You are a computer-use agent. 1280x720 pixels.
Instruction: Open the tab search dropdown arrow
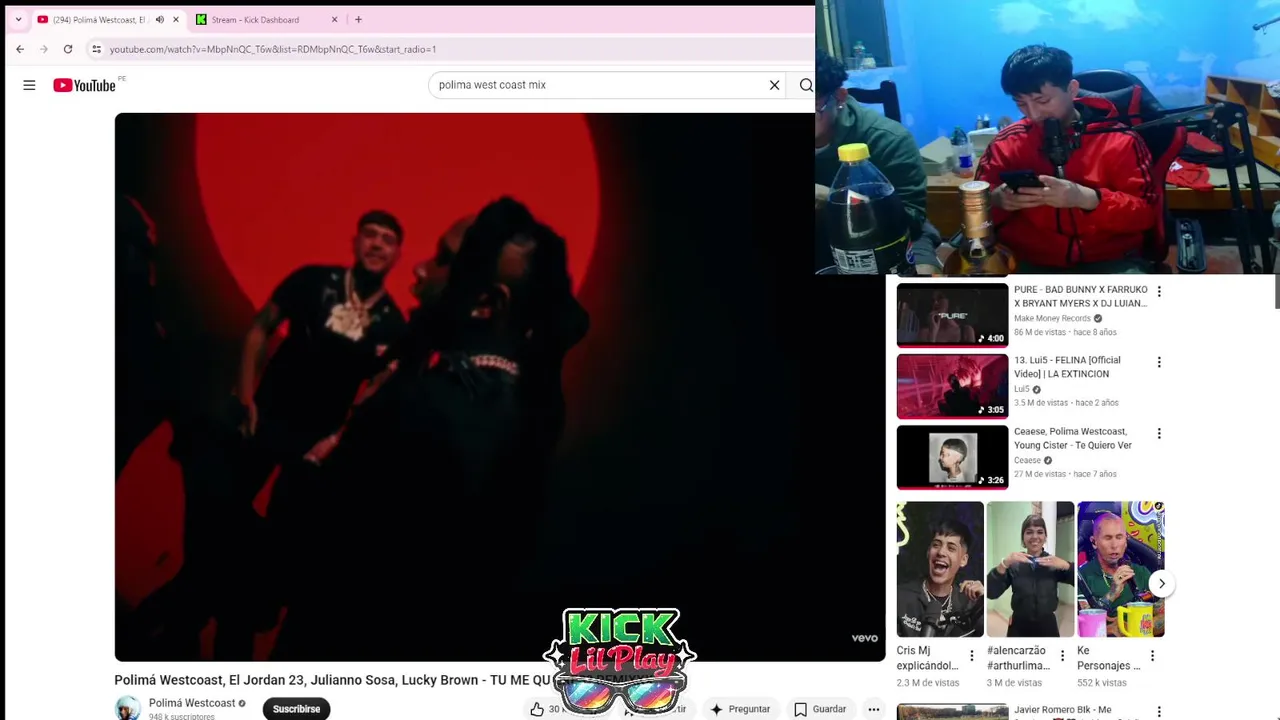tap(18, 19)
